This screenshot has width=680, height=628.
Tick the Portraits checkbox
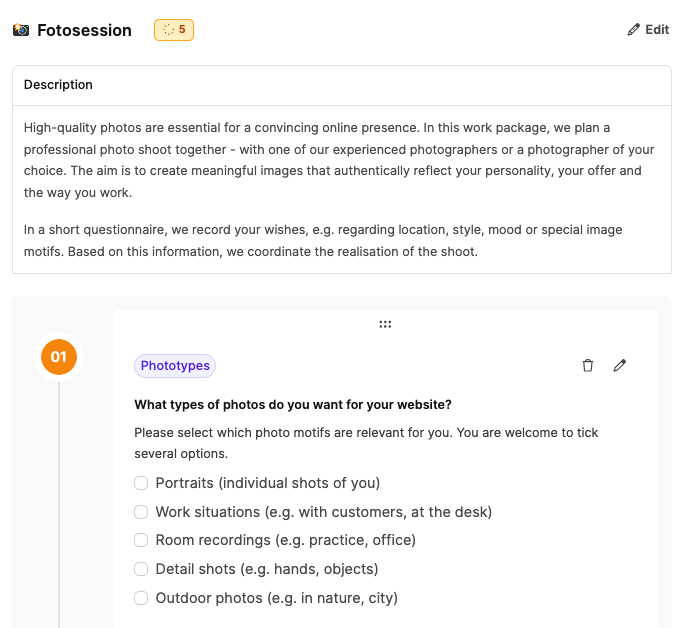coord(142,483)
